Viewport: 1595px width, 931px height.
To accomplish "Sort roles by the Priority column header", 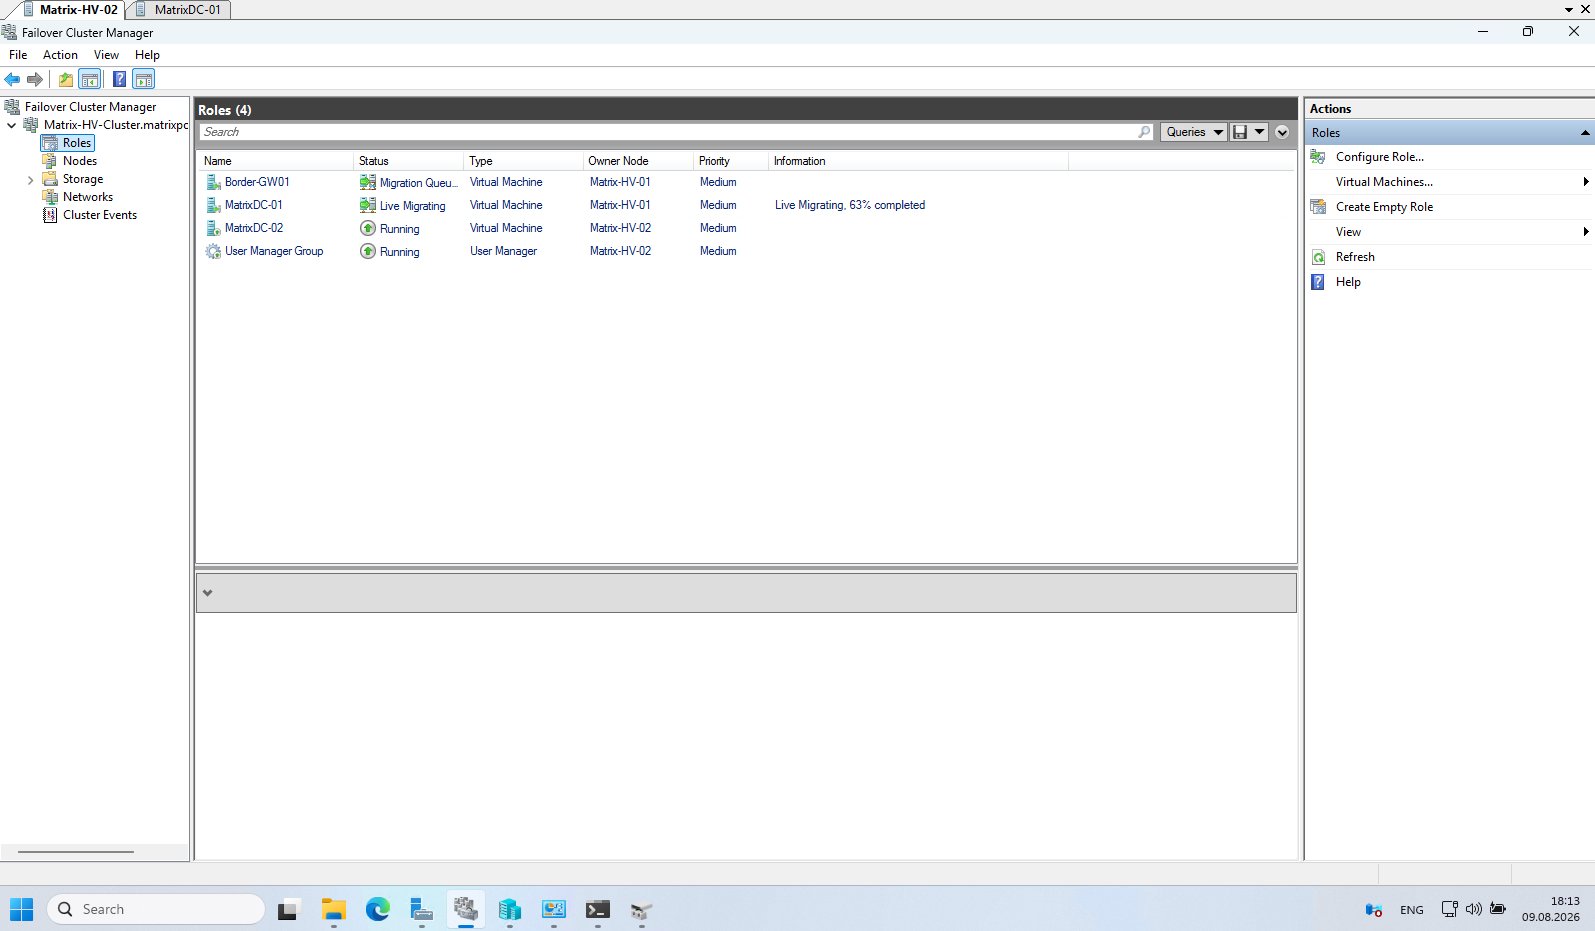I will point(731,161).
